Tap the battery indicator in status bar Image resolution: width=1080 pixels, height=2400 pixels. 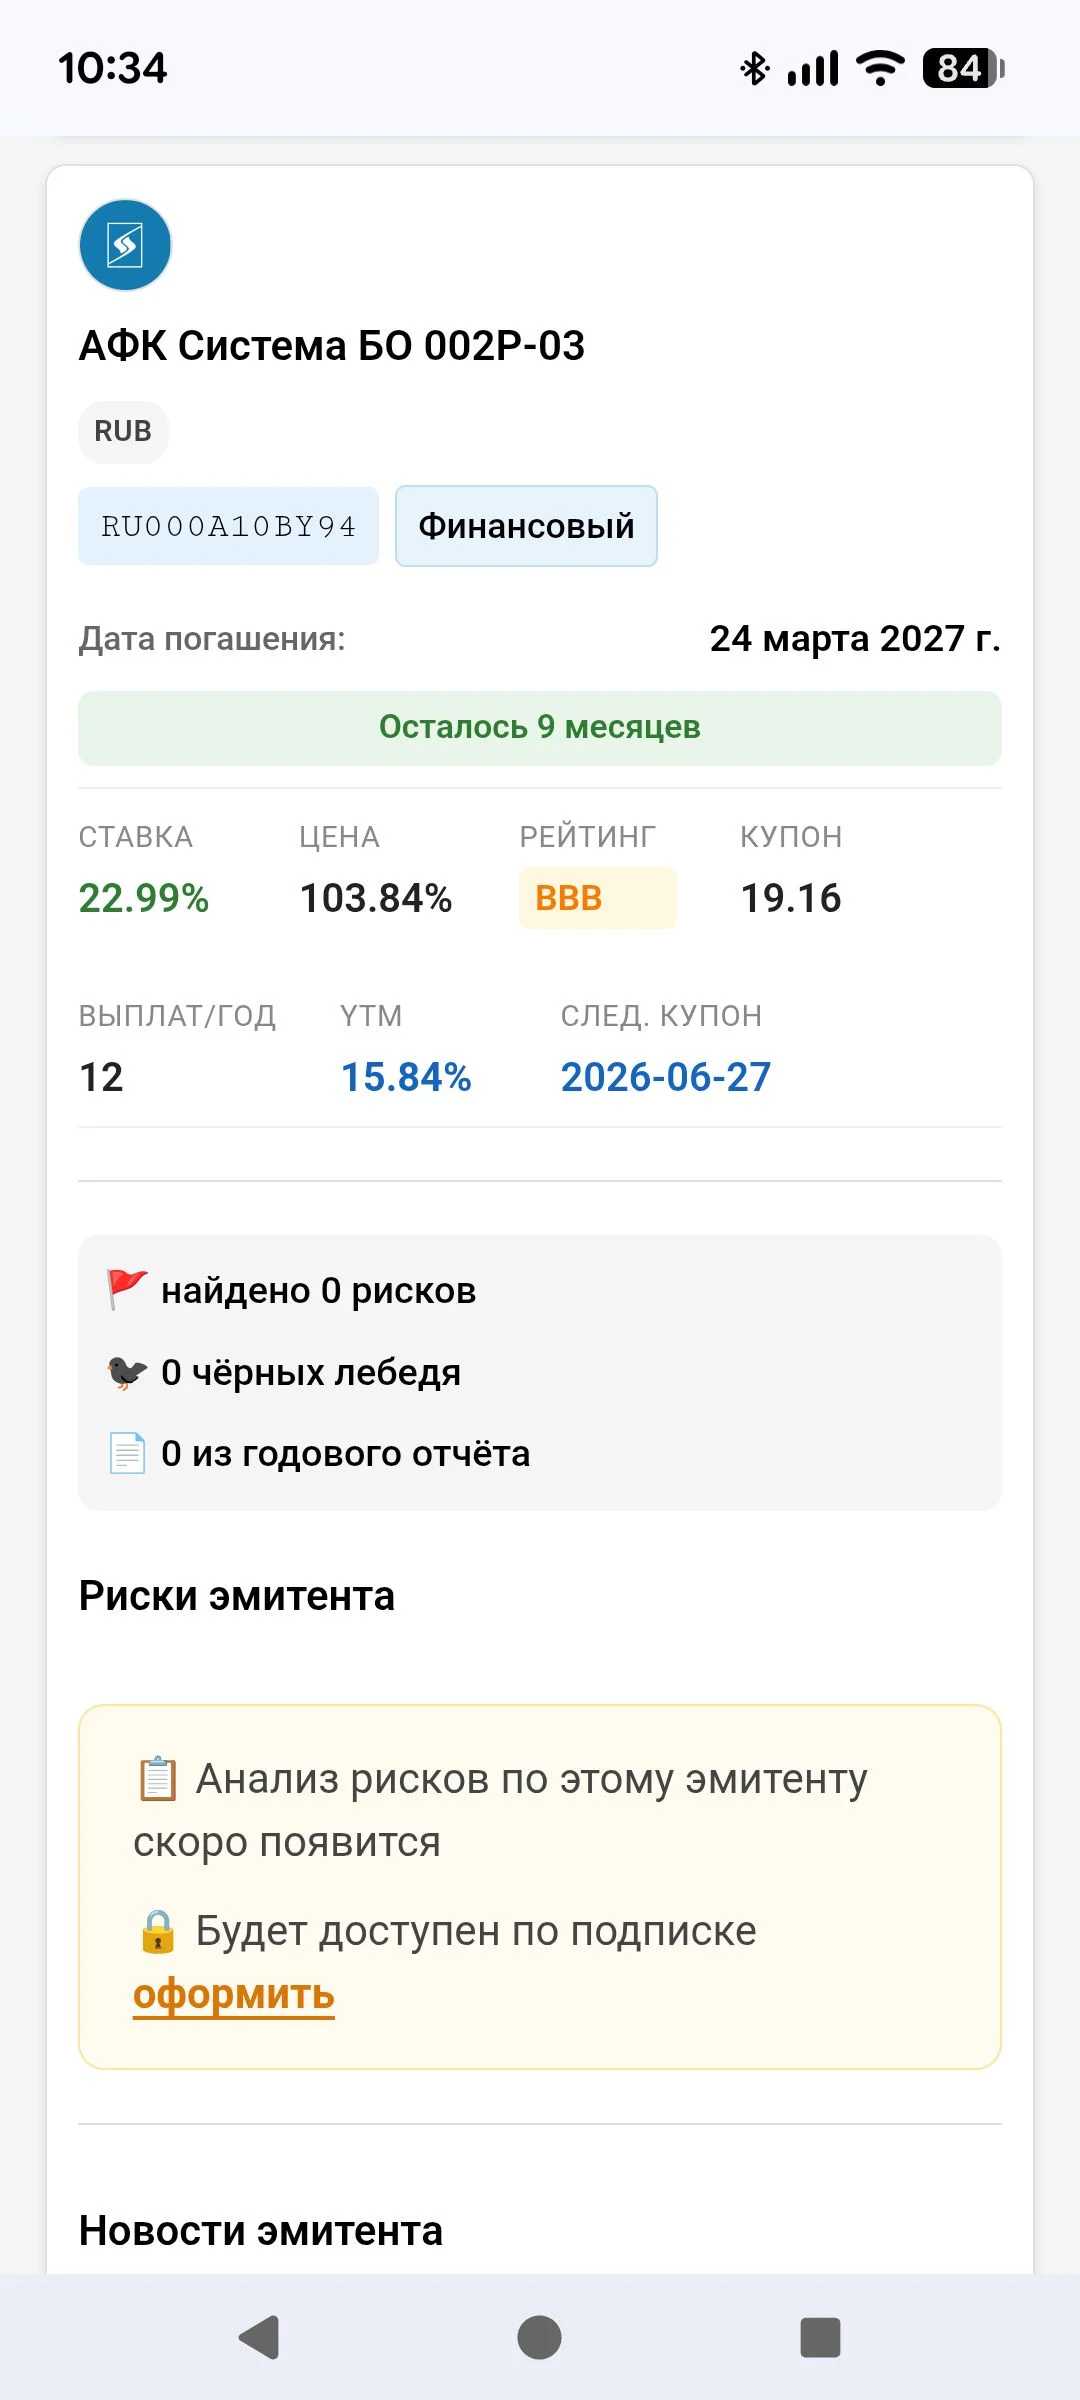[963, 68]
